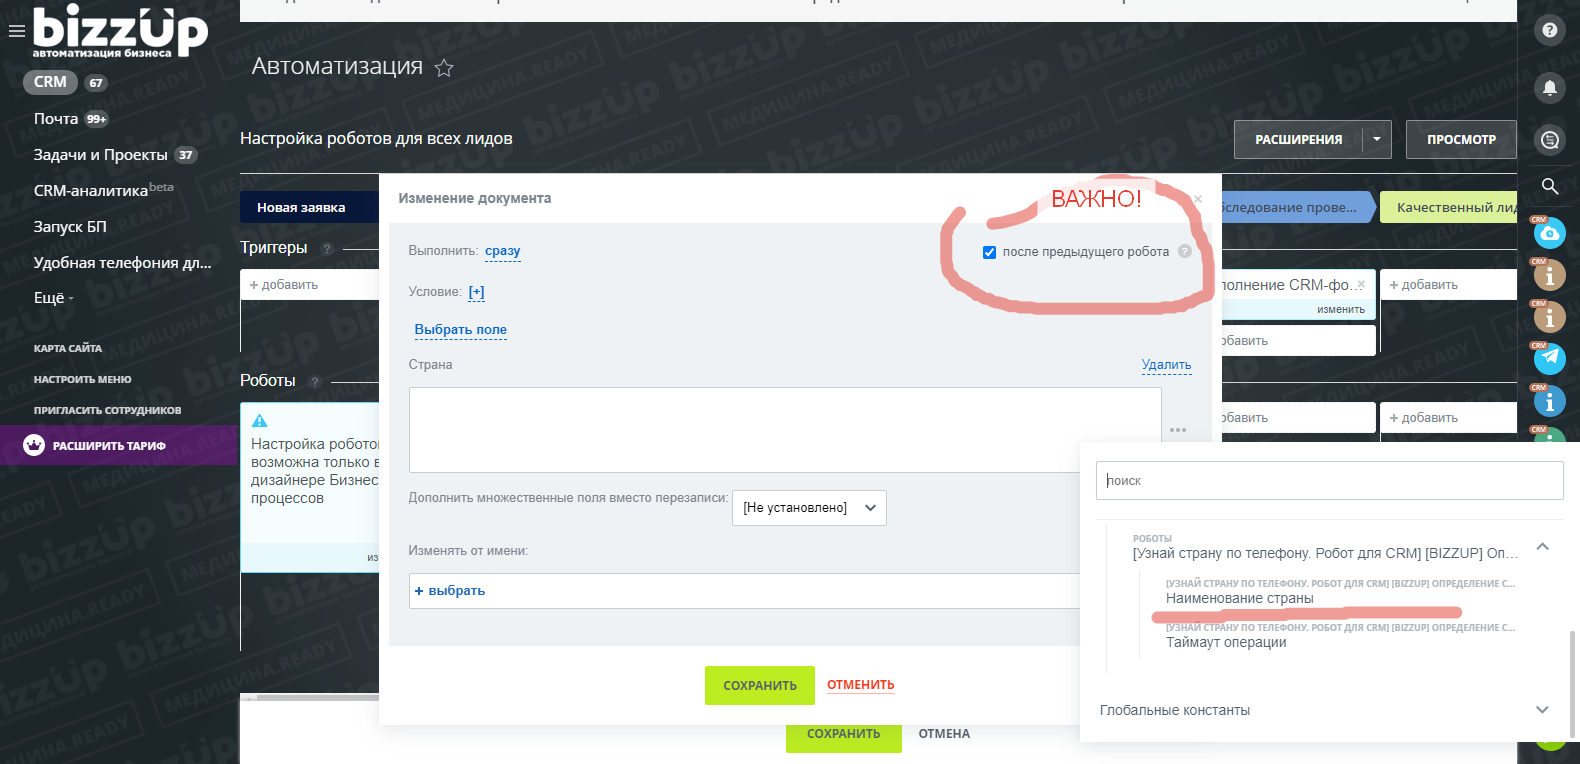Click the bizzup logo

[x=120, y=31]
